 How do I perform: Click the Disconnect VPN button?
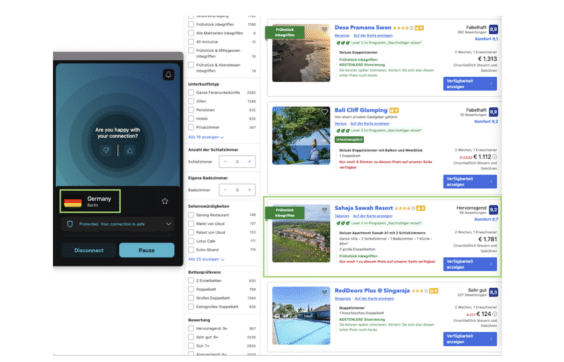(89, 250)
